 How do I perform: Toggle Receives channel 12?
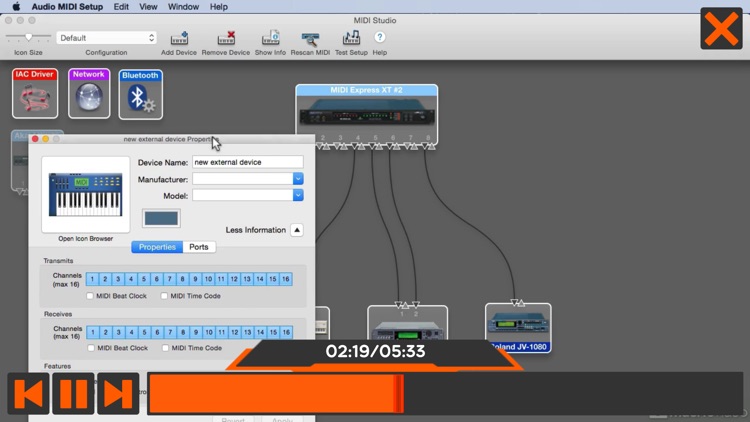coord(235,332)
